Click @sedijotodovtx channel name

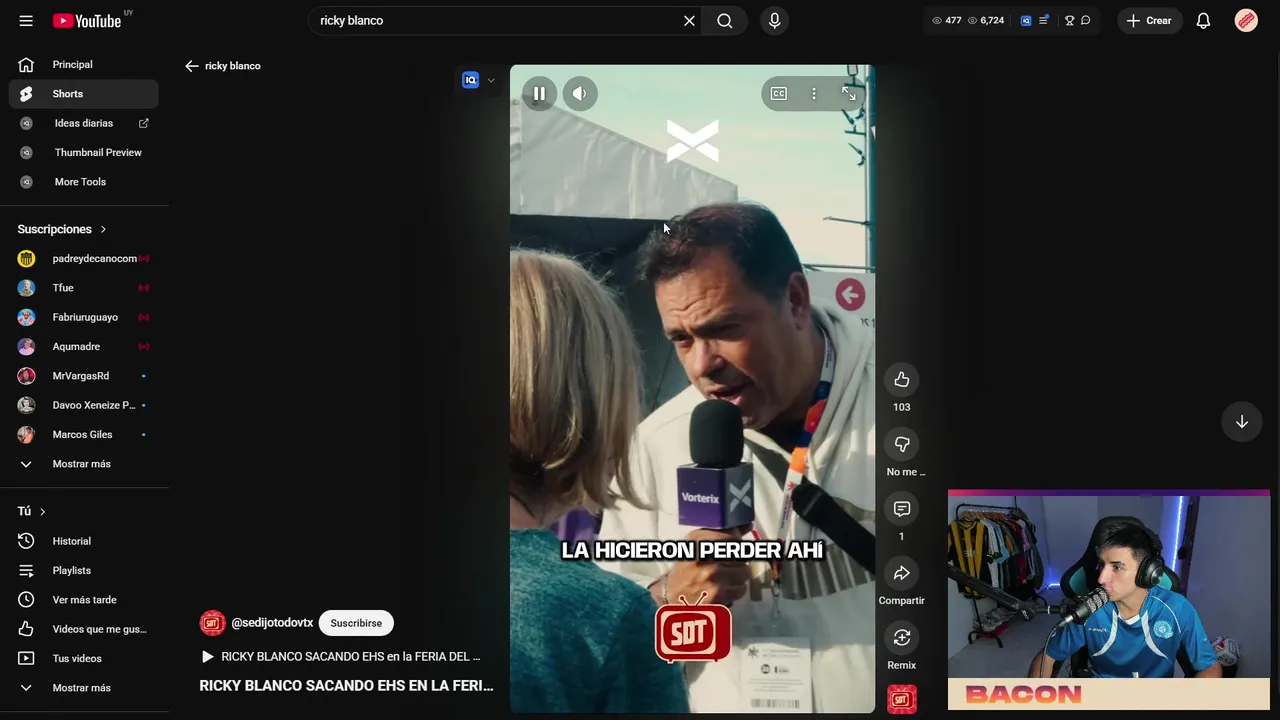click(272, 623)
